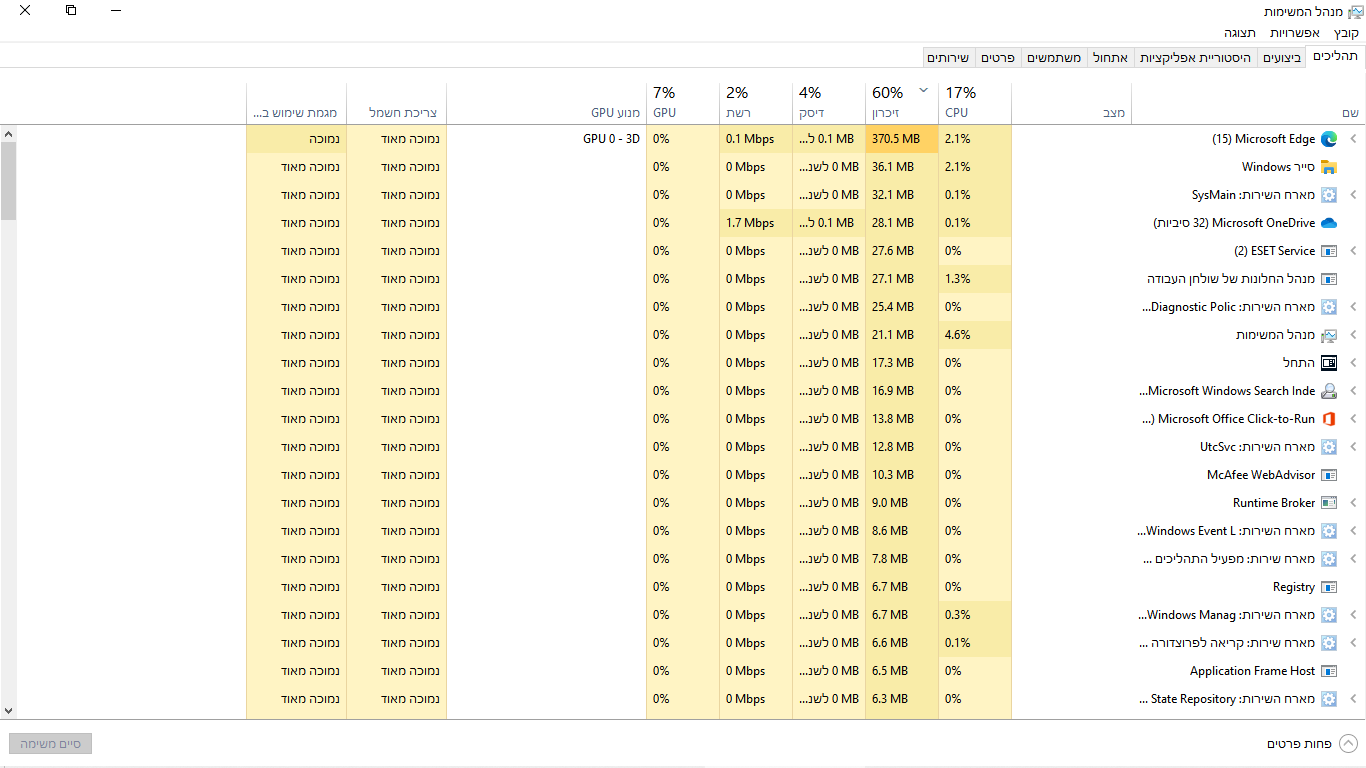1366x768 pixels.
Task: Expand the ESET Service (2) group
Action: [1354, 251]
